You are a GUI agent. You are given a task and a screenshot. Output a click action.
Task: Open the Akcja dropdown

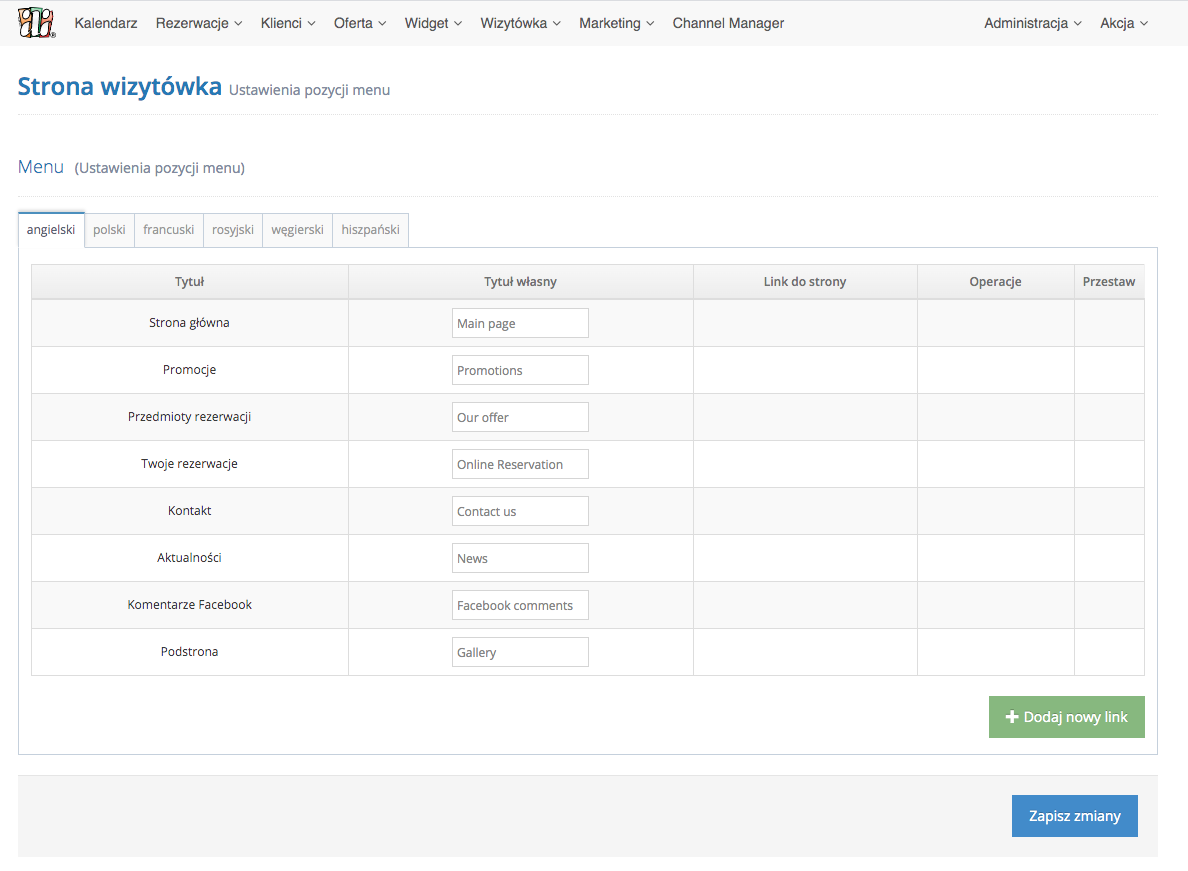click(1123, 23)
